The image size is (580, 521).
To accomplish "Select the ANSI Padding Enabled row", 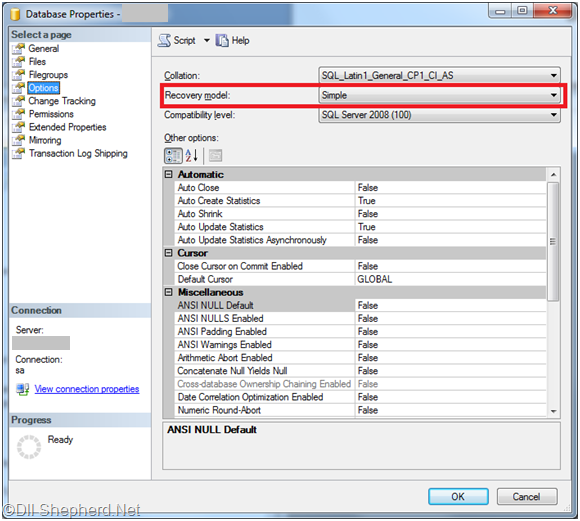I will 361,332.
